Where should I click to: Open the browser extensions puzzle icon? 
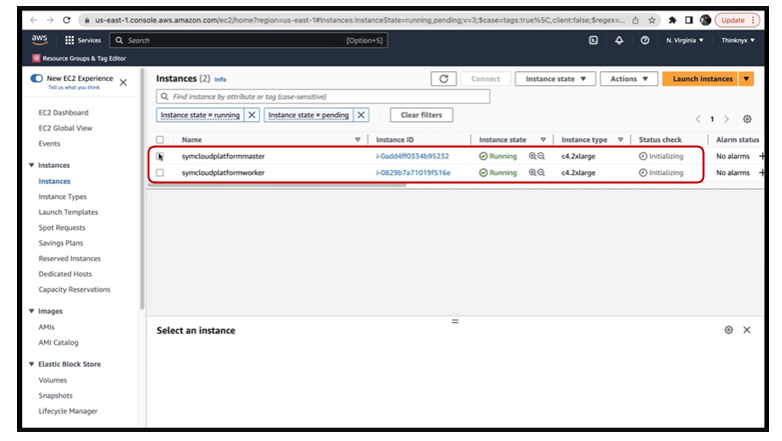672,20
